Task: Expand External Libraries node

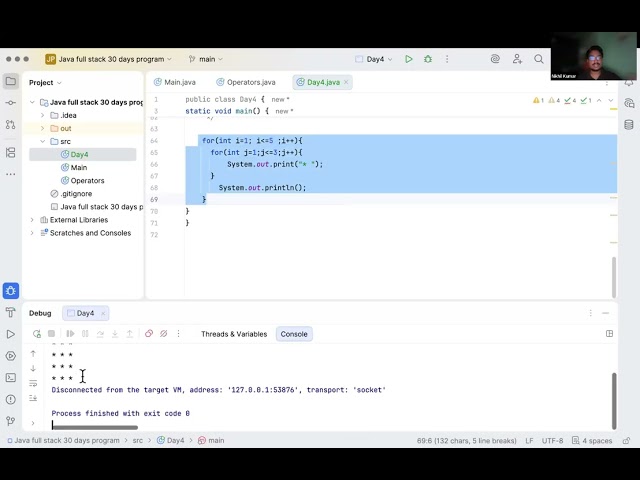Action: 32,220
